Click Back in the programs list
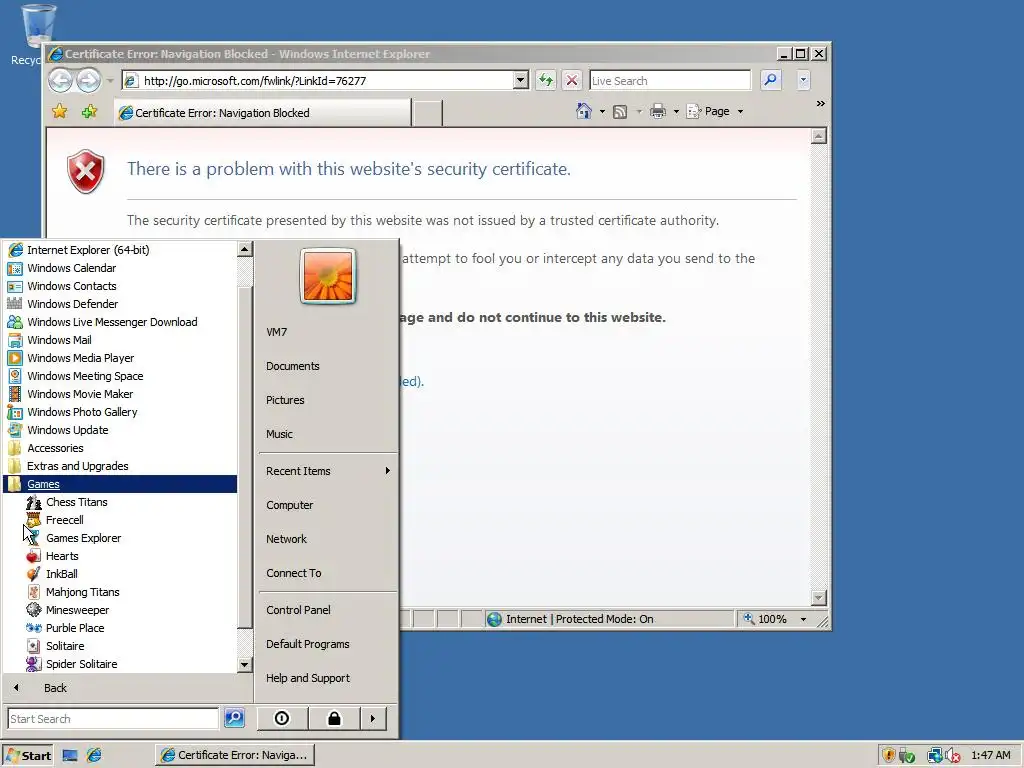The image size is (1024, 768). [55, 688]
